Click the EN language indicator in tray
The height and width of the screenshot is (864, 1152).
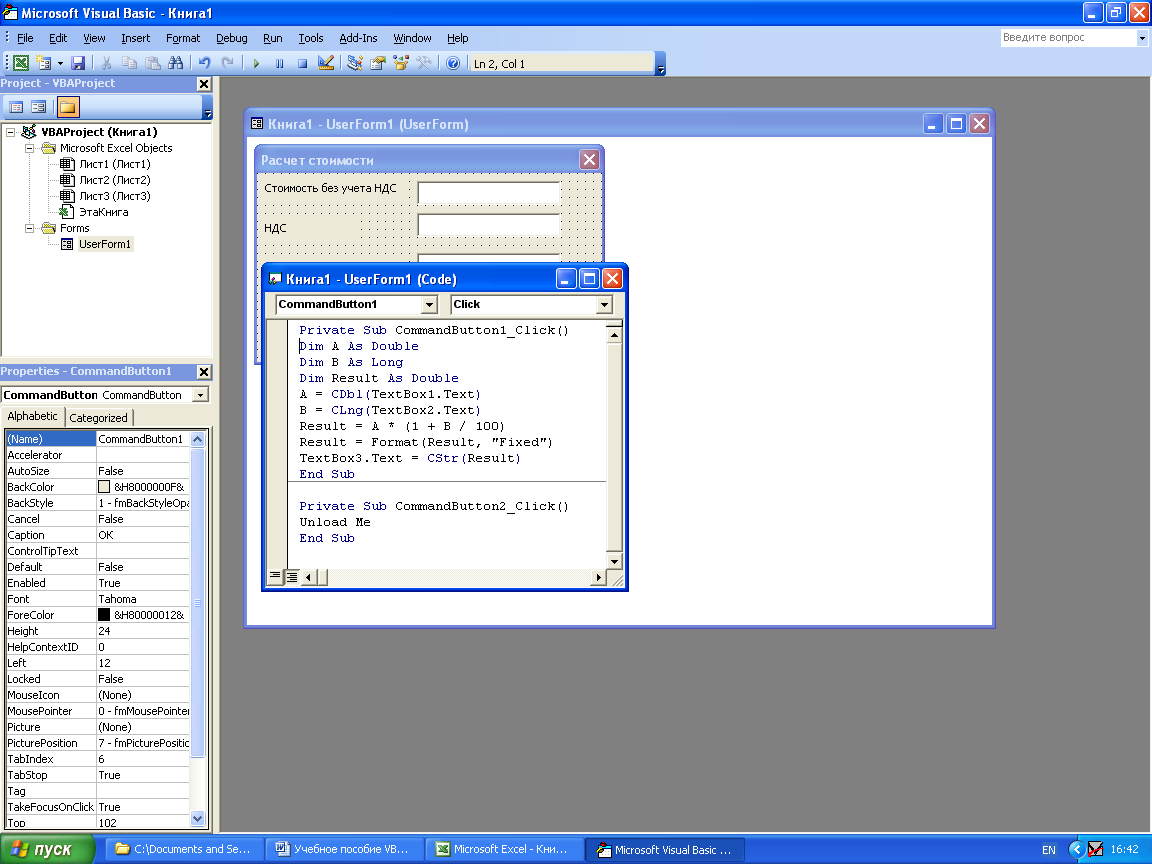(1048, 850)
